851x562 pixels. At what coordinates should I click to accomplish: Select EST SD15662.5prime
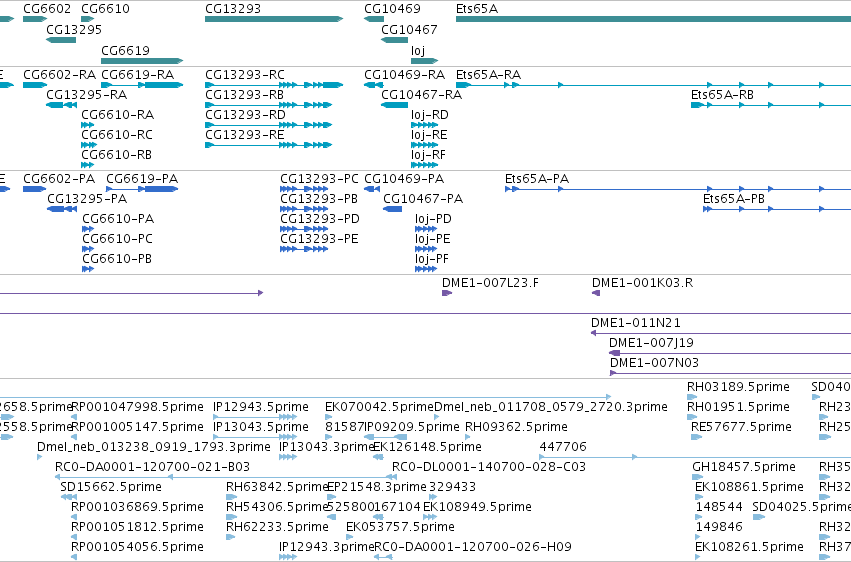(x=111, y=487)
